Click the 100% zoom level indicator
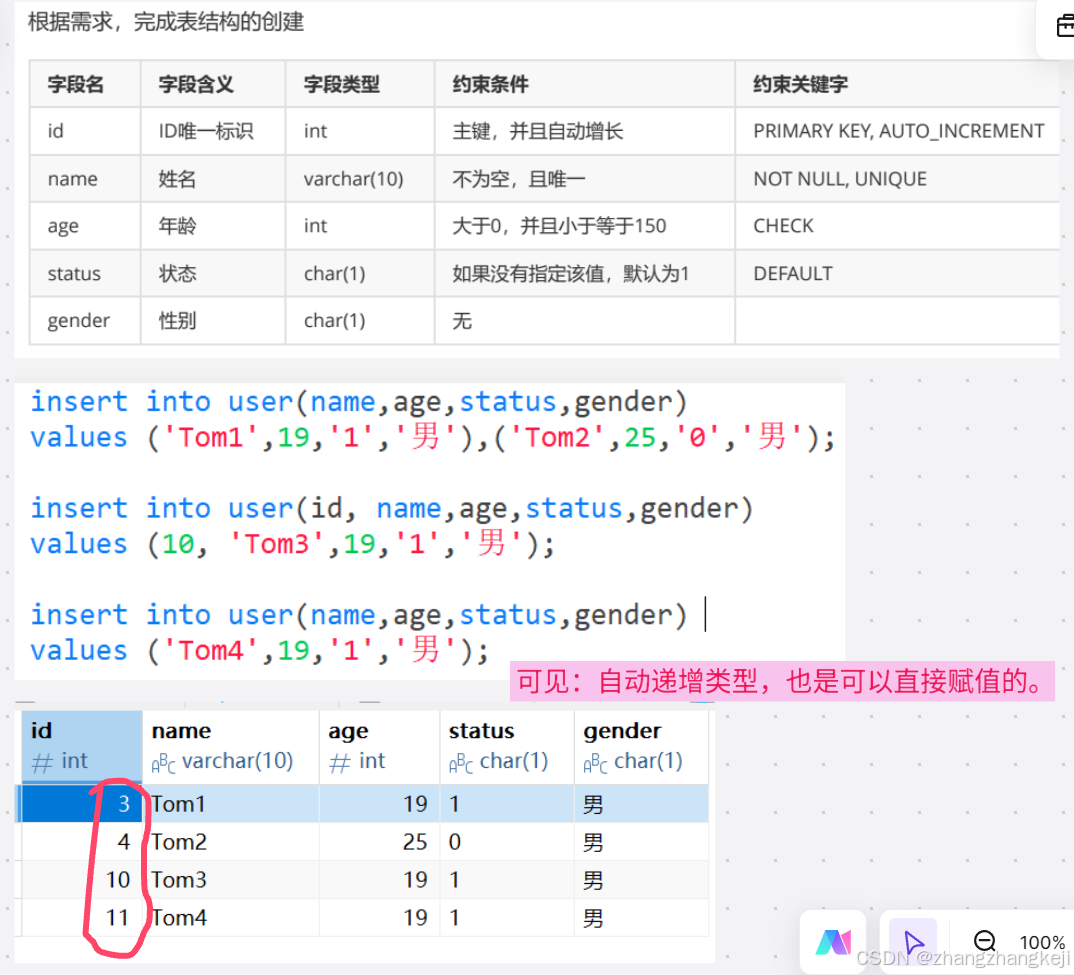This screenshot has height=975, width=1074. 1042,943
